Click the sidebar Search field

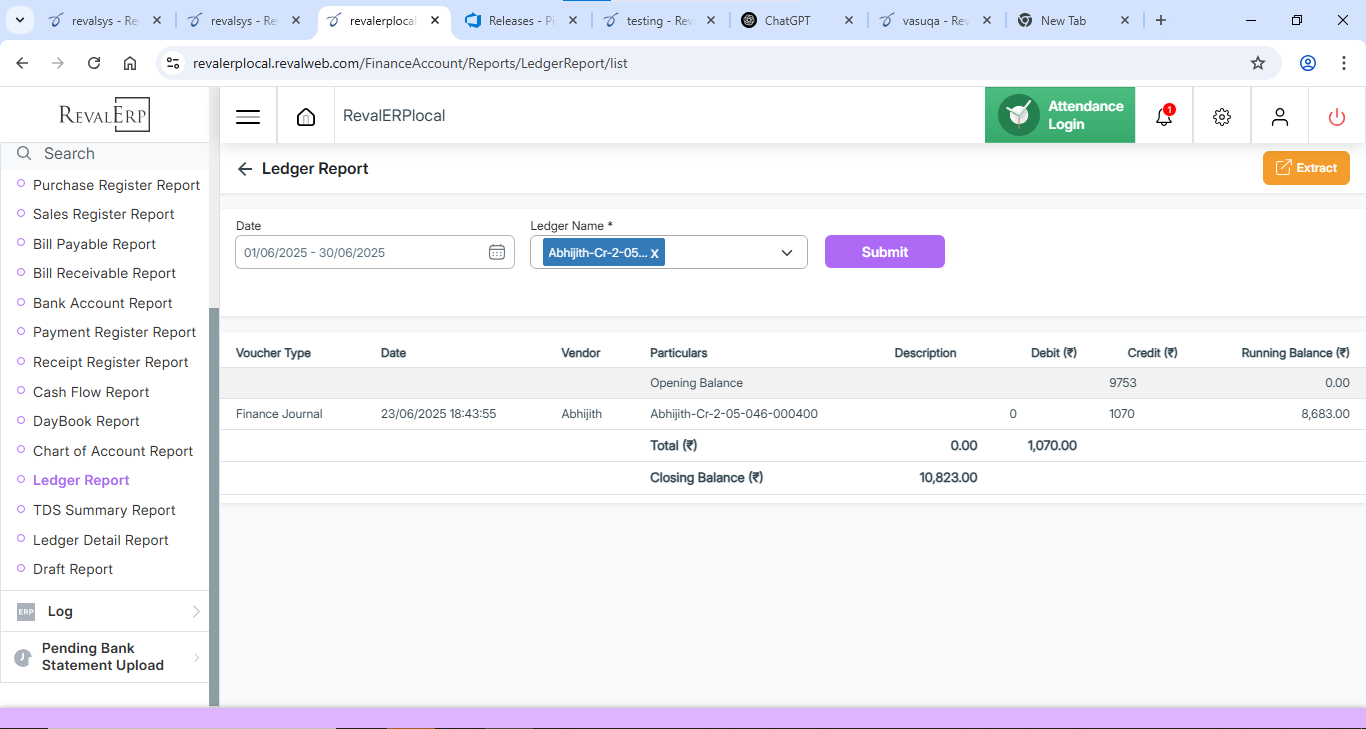(110, 154)
